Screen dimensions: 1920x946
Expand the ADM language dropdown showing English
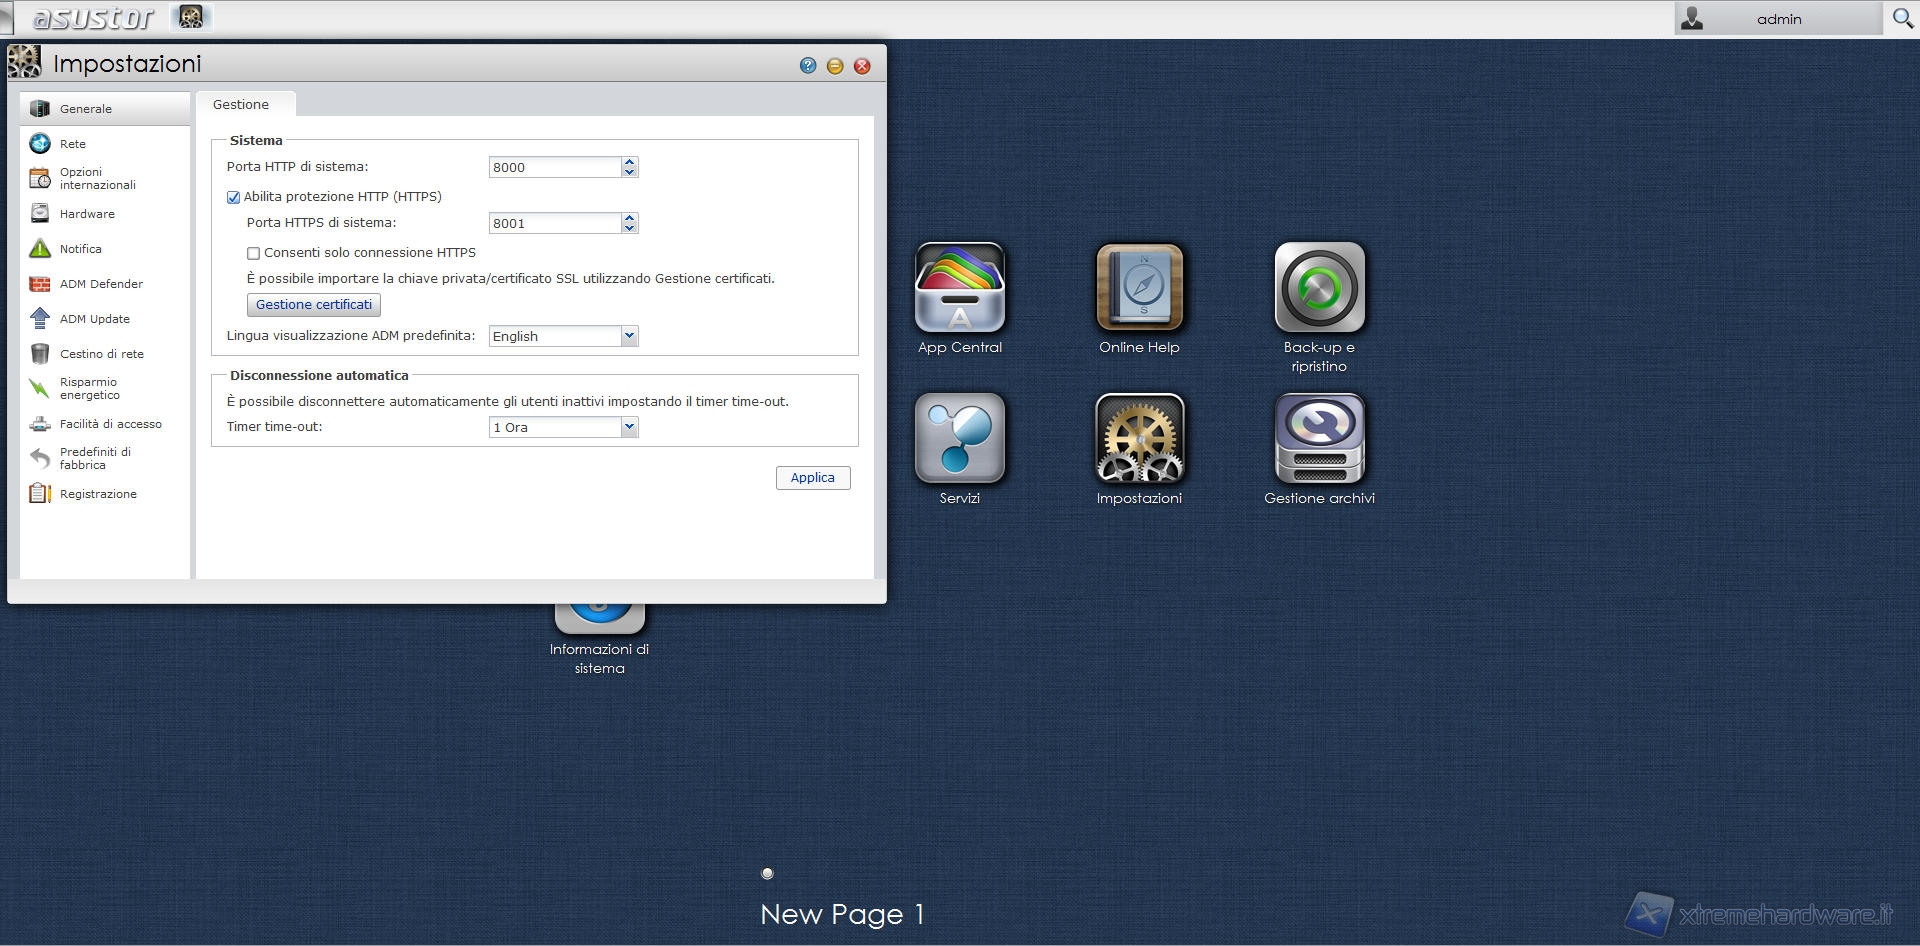[x=629, y=336]
